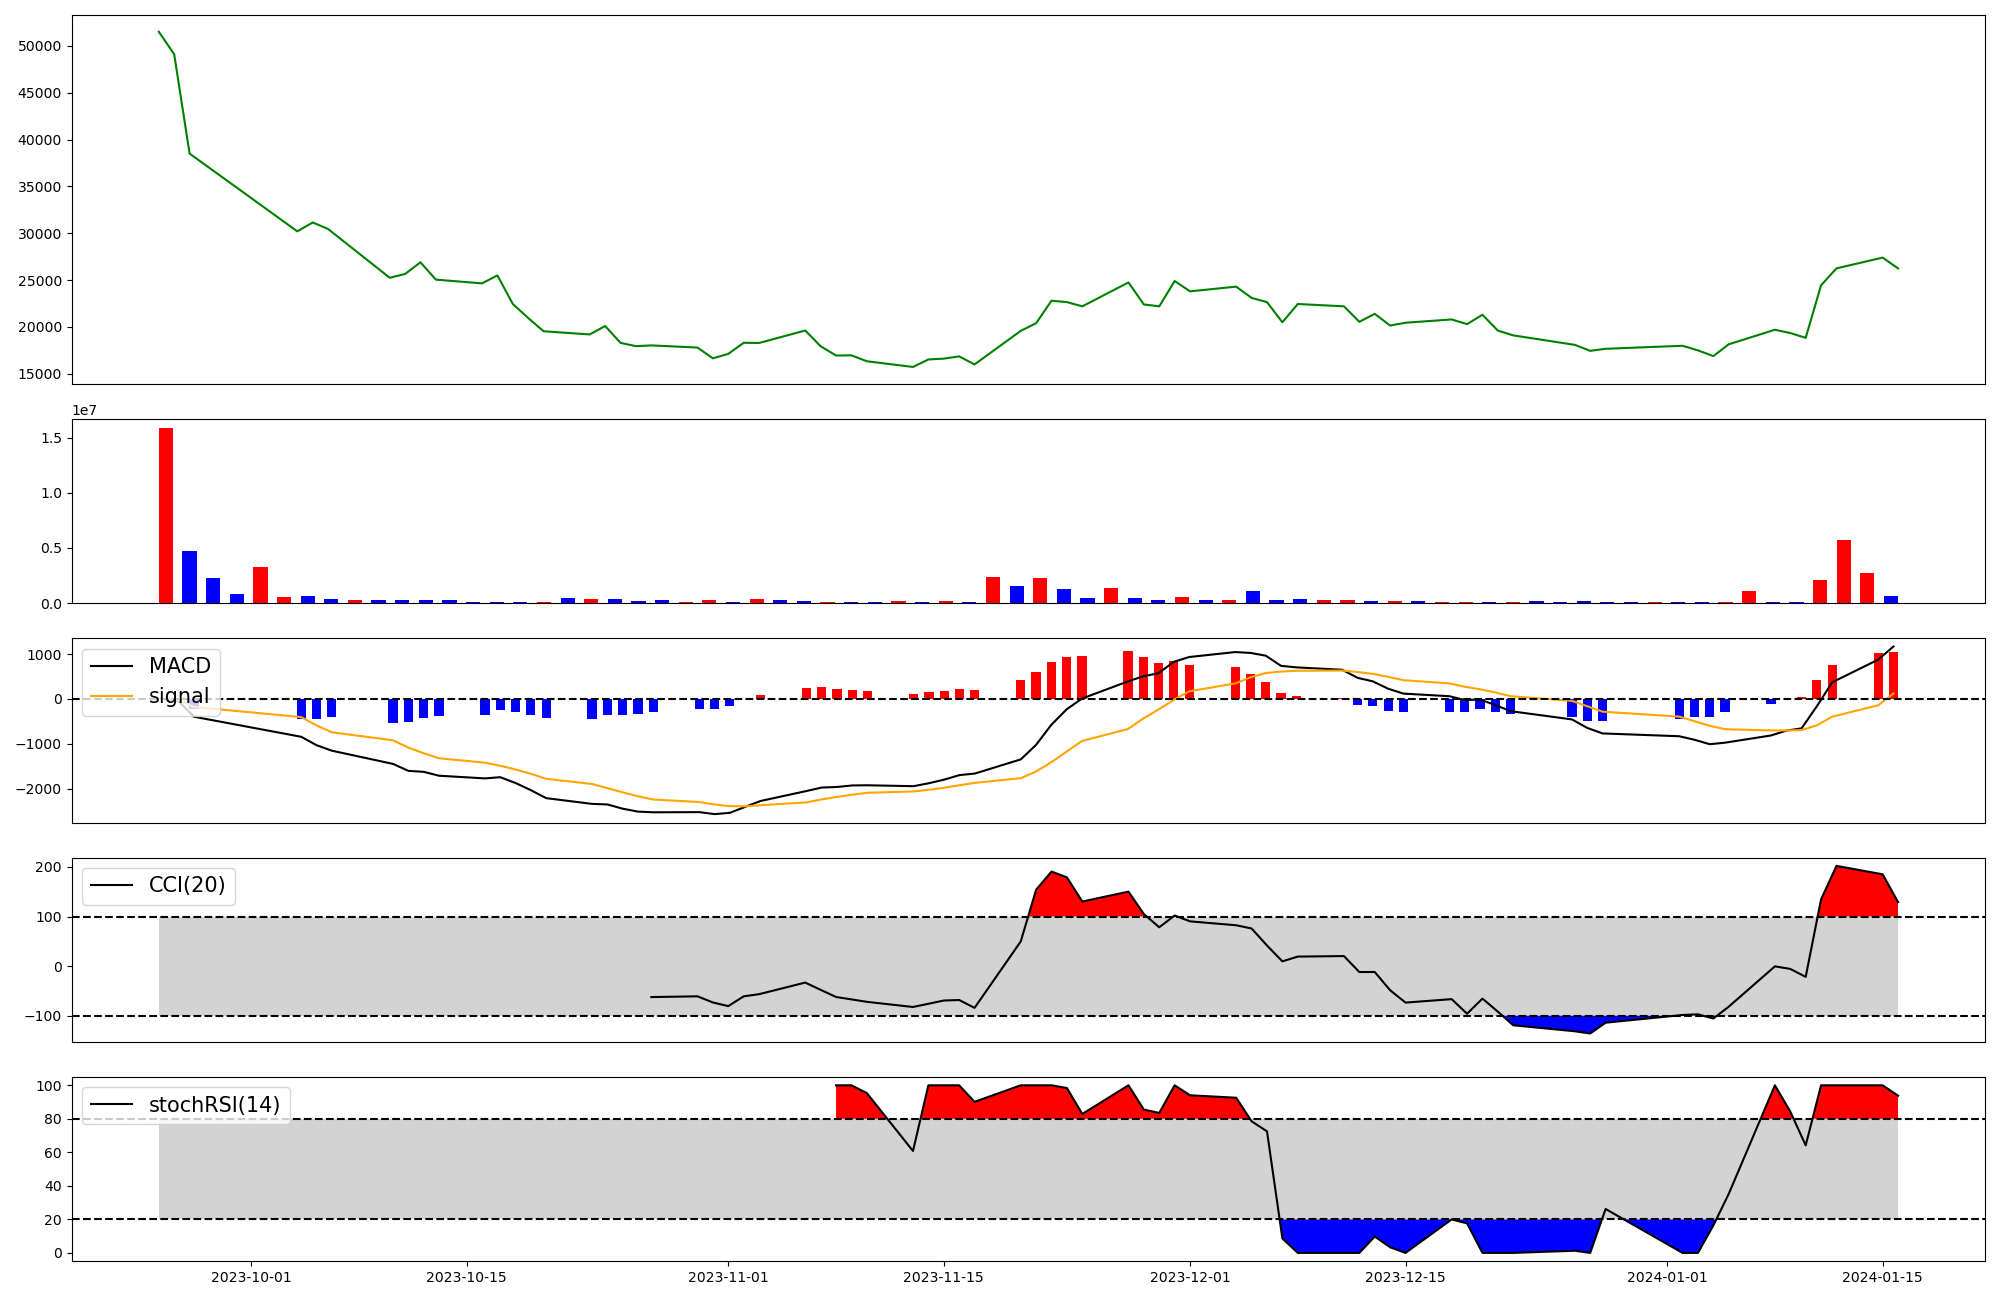Click the 2023-11-15 date tick label

click(x=944, y=1277)
